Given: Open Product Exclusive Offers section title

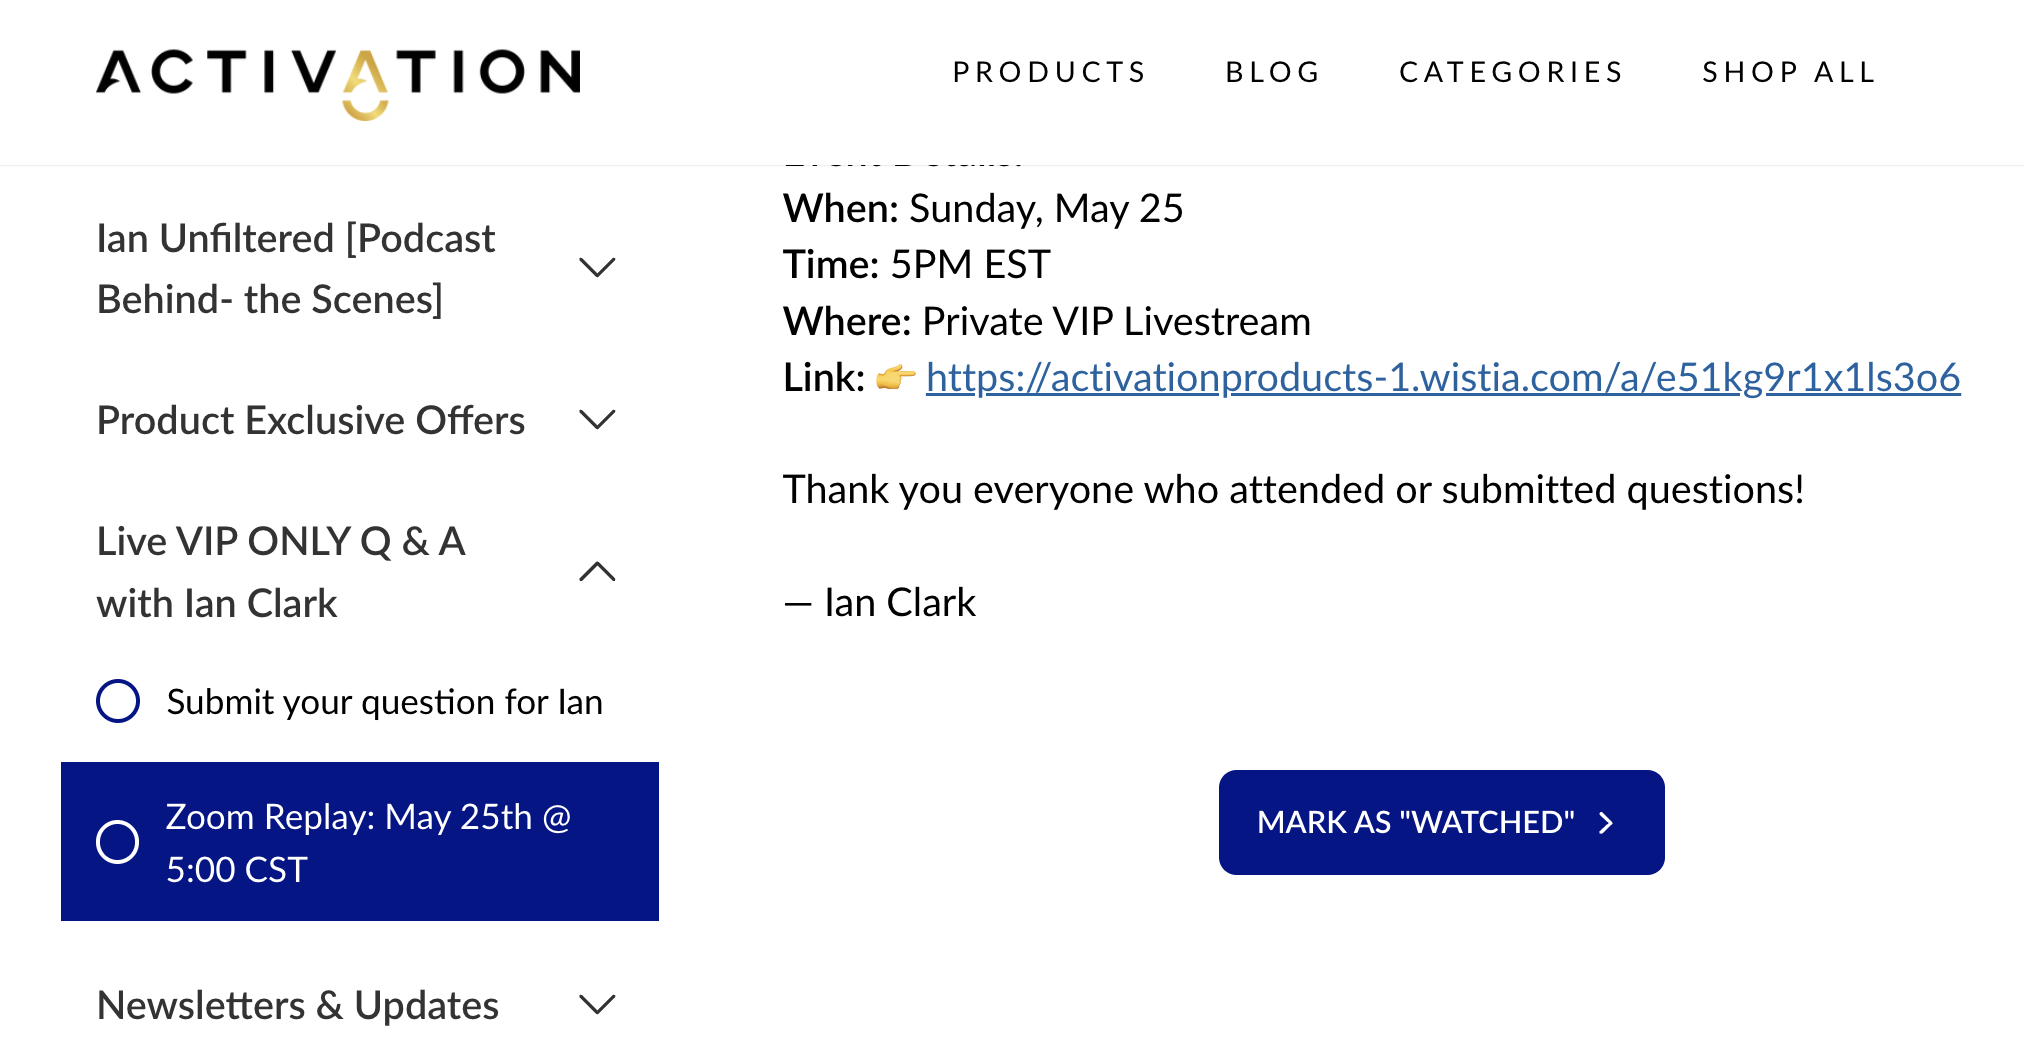Looking at the screenshot, I should tap(311, 421).
